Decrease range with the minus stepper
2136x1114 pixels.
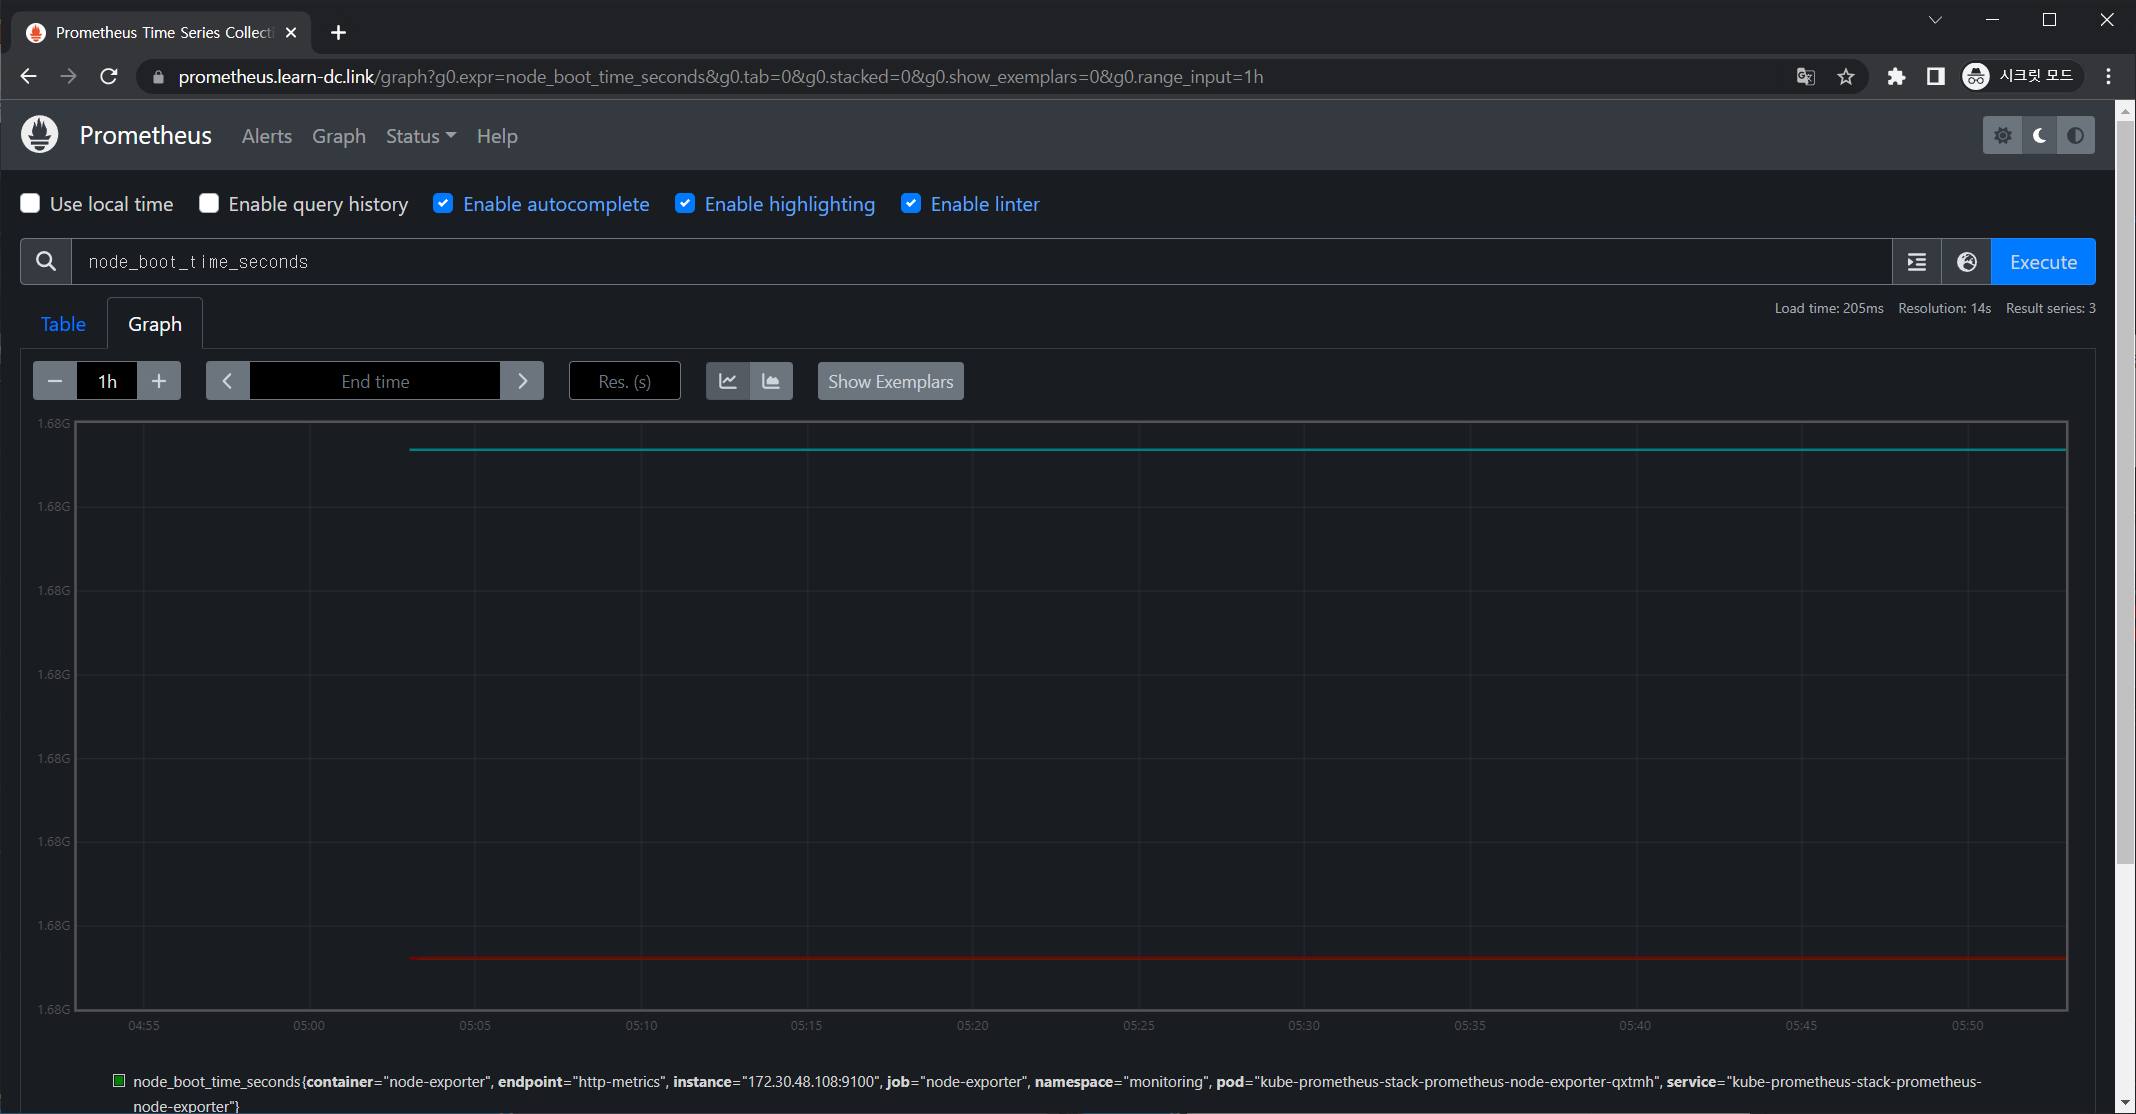pyautogui.click(x=55, y=381)
